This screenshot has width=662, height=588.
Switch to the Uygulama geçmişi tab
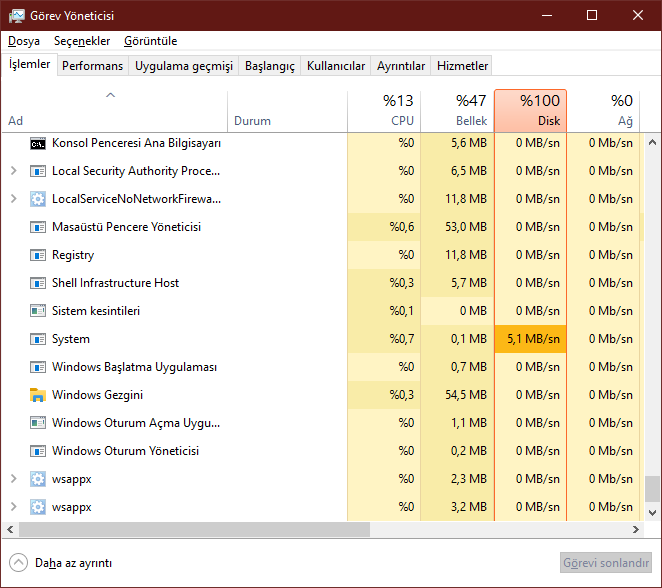click(x=184, y=66)
